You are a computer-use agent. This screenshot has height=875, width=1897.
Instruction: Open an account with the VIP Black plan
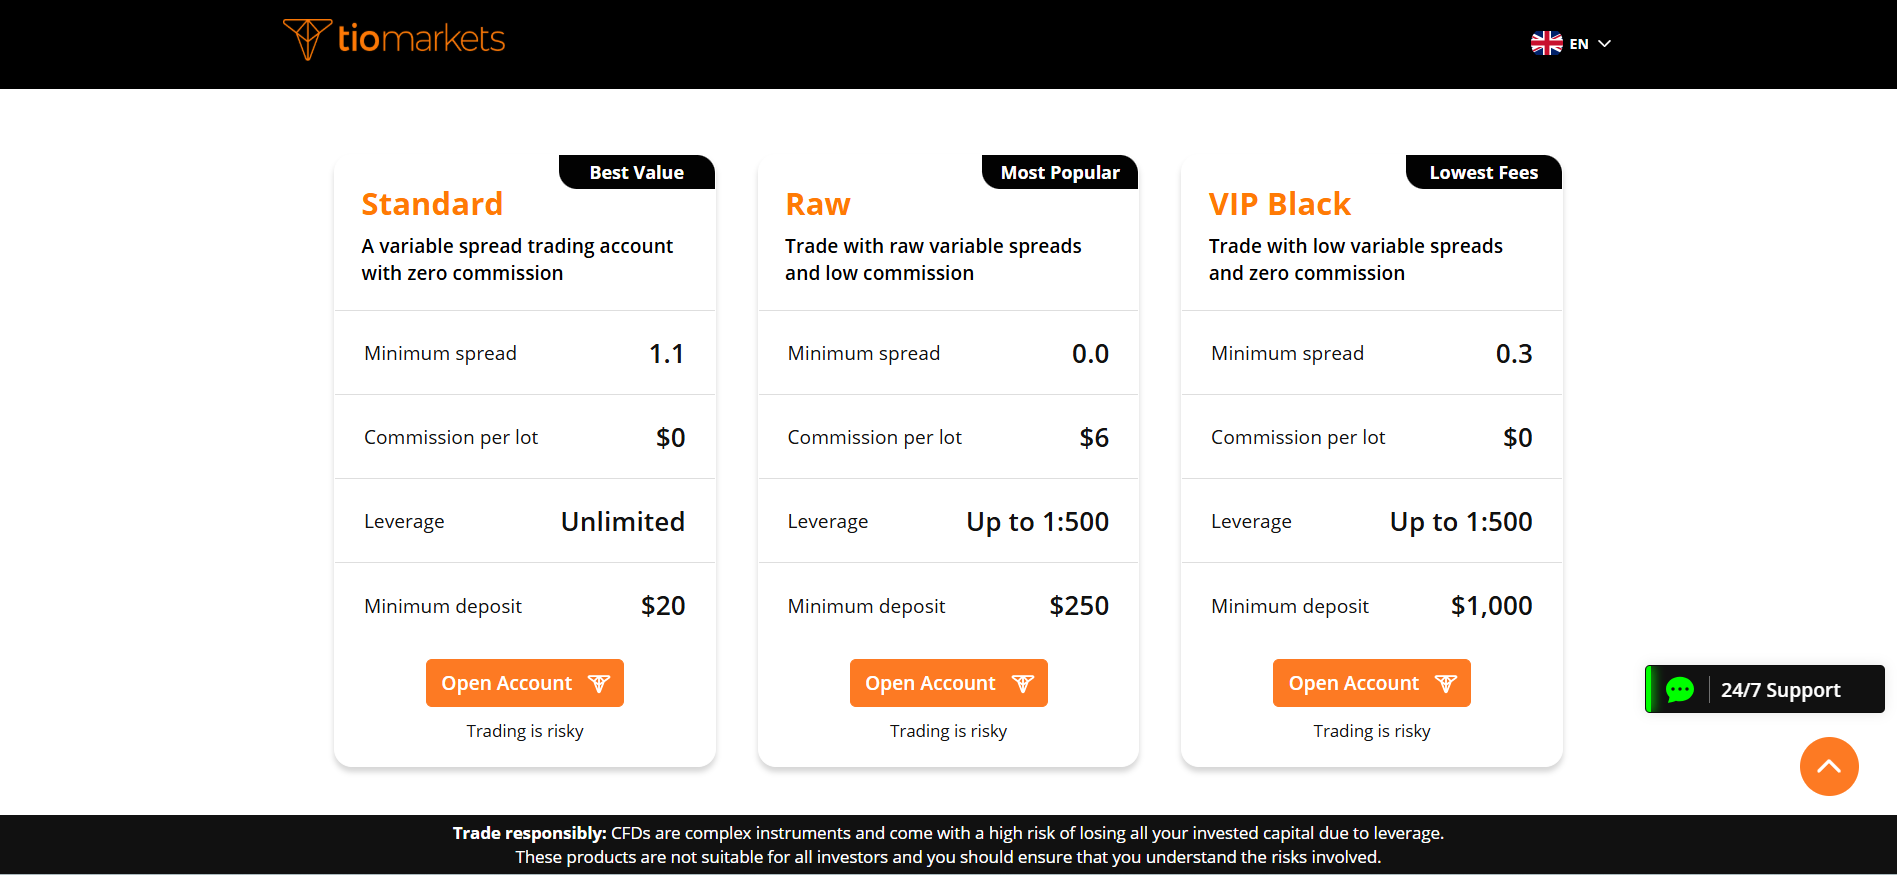tap(1371, 683)
